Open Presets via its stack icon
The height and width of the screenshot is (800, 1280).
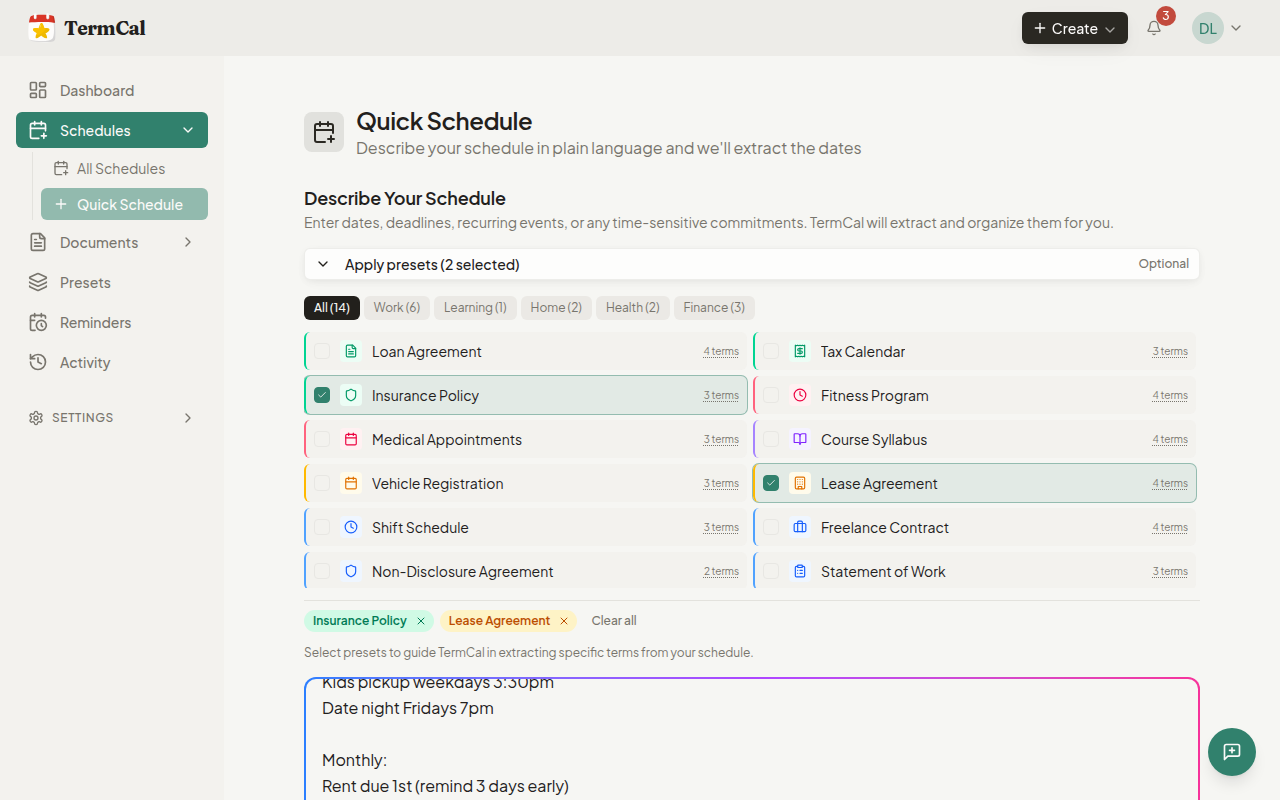[x=38, y=282]
